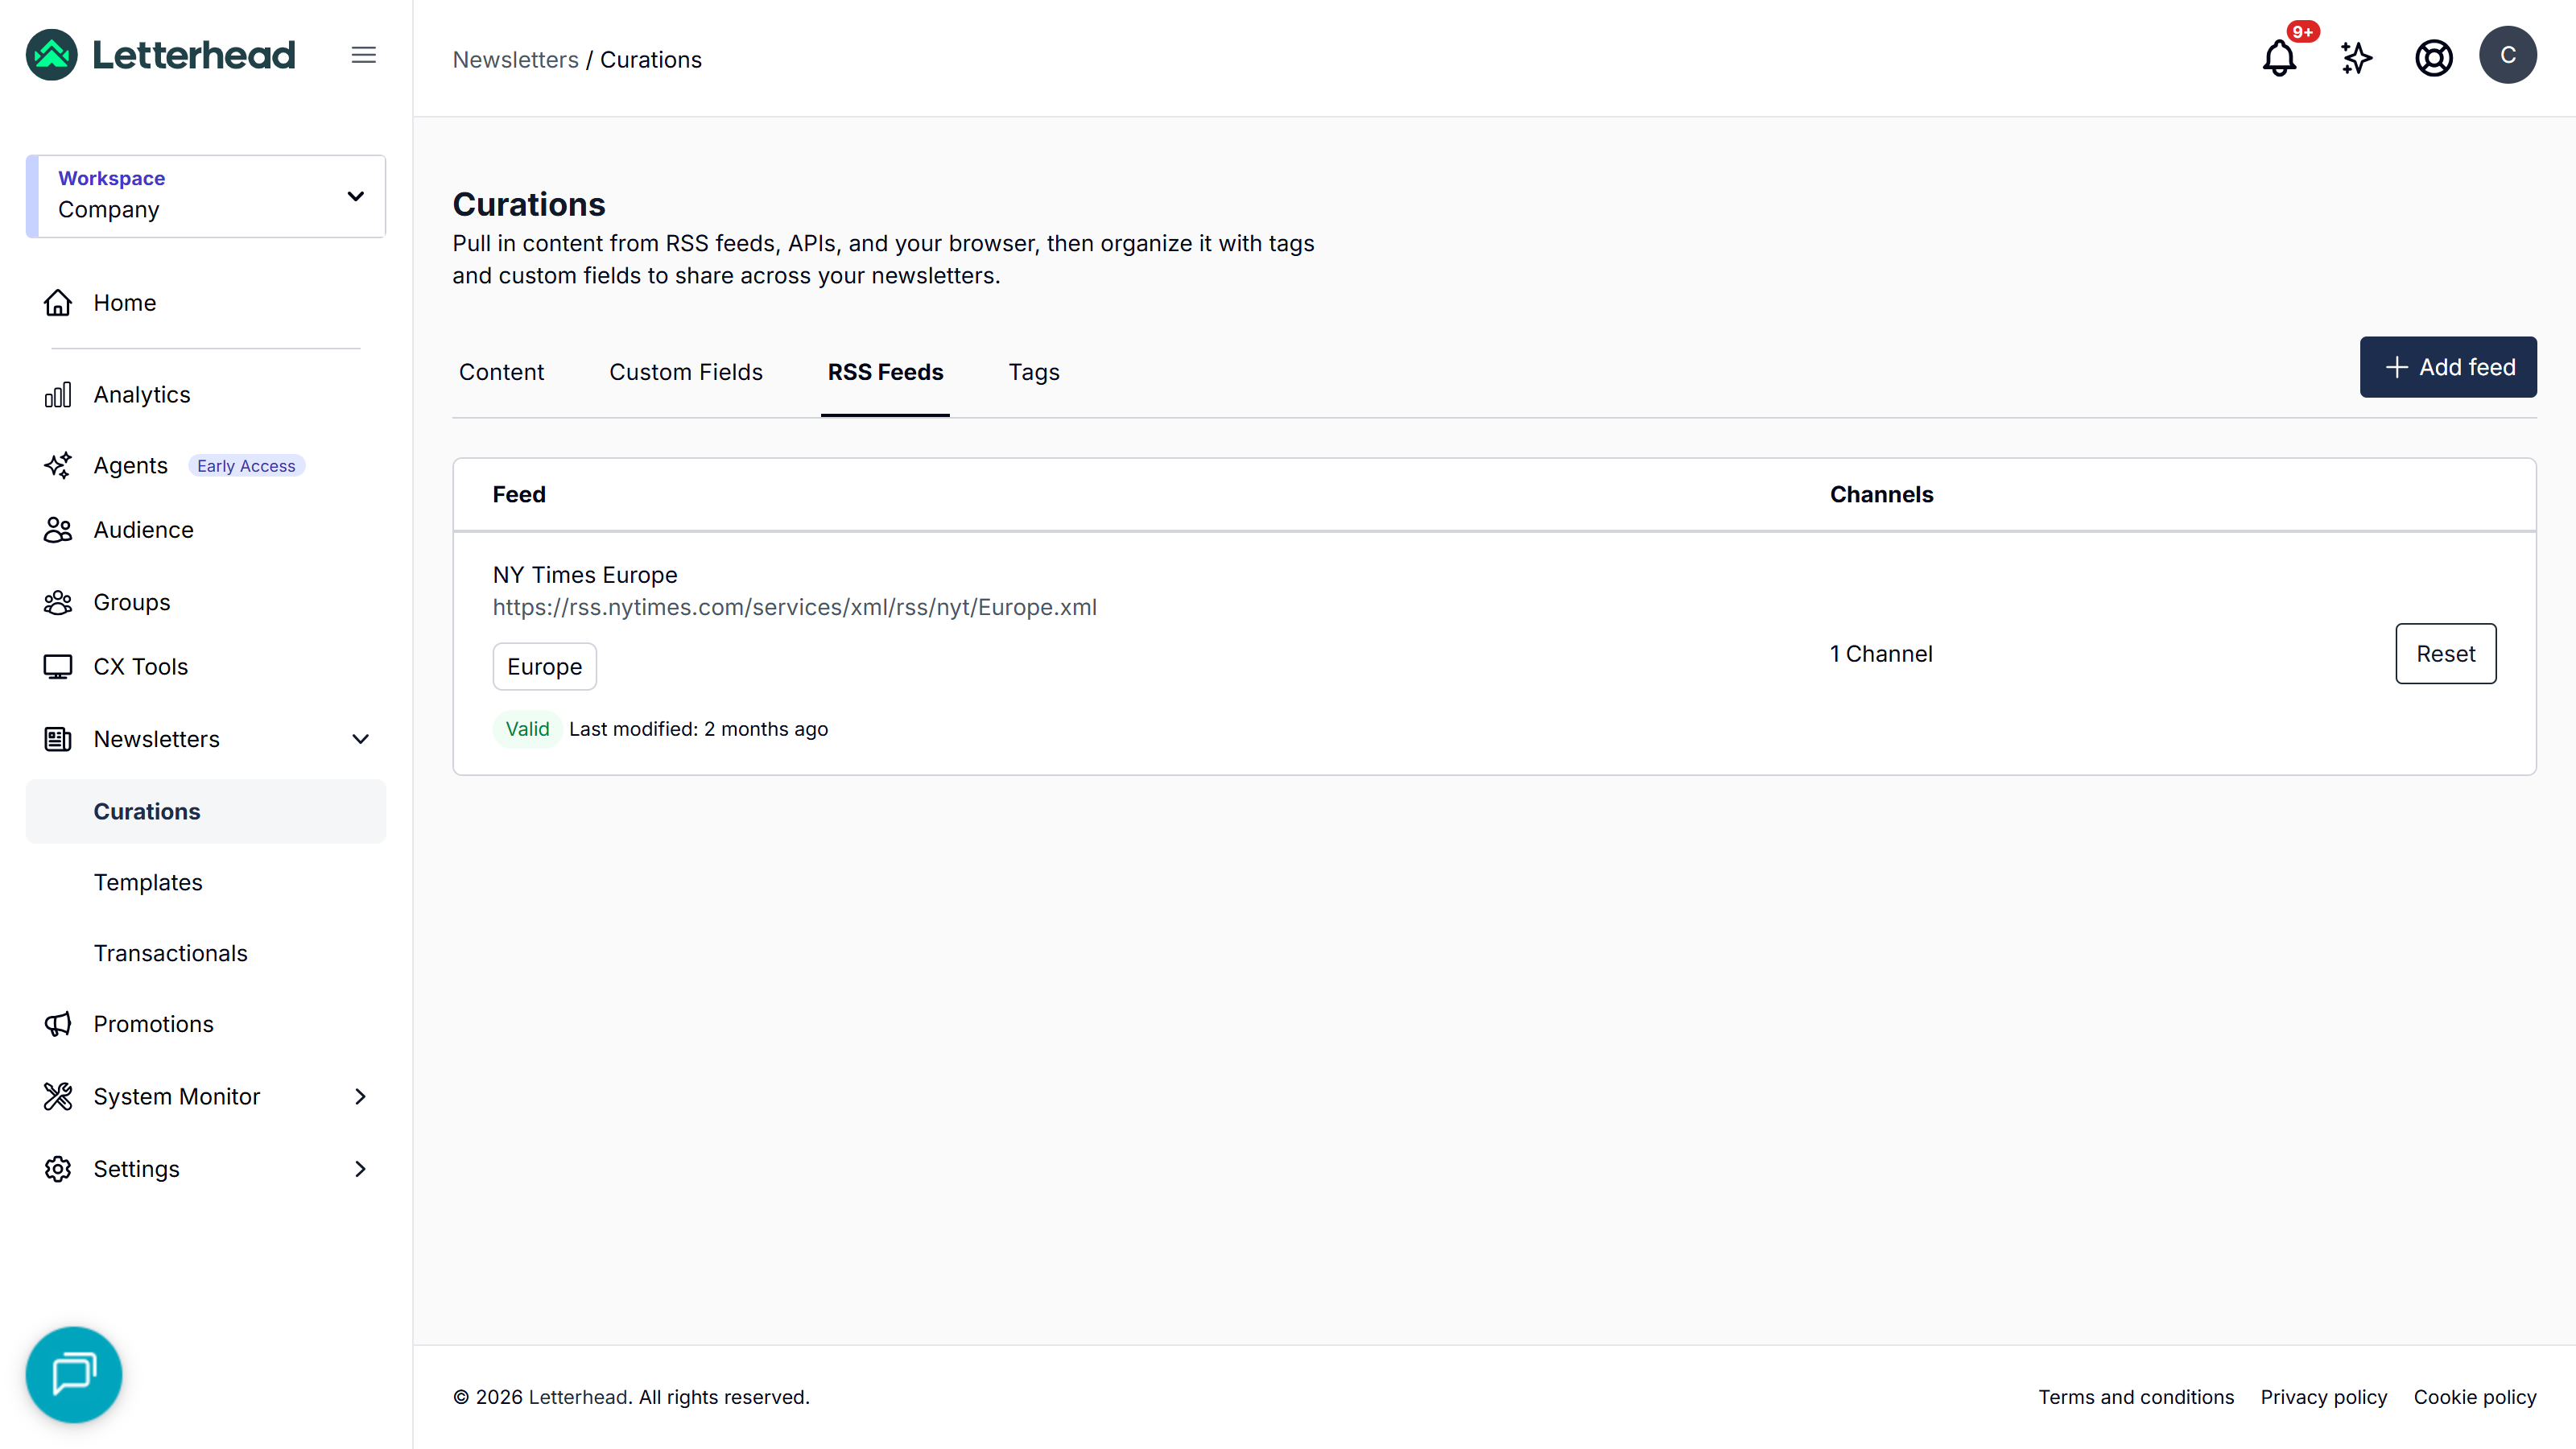This screenshot has width=2576, height=1449.
Task: Select the RSS Feeds tab
Action: point(885,372)
